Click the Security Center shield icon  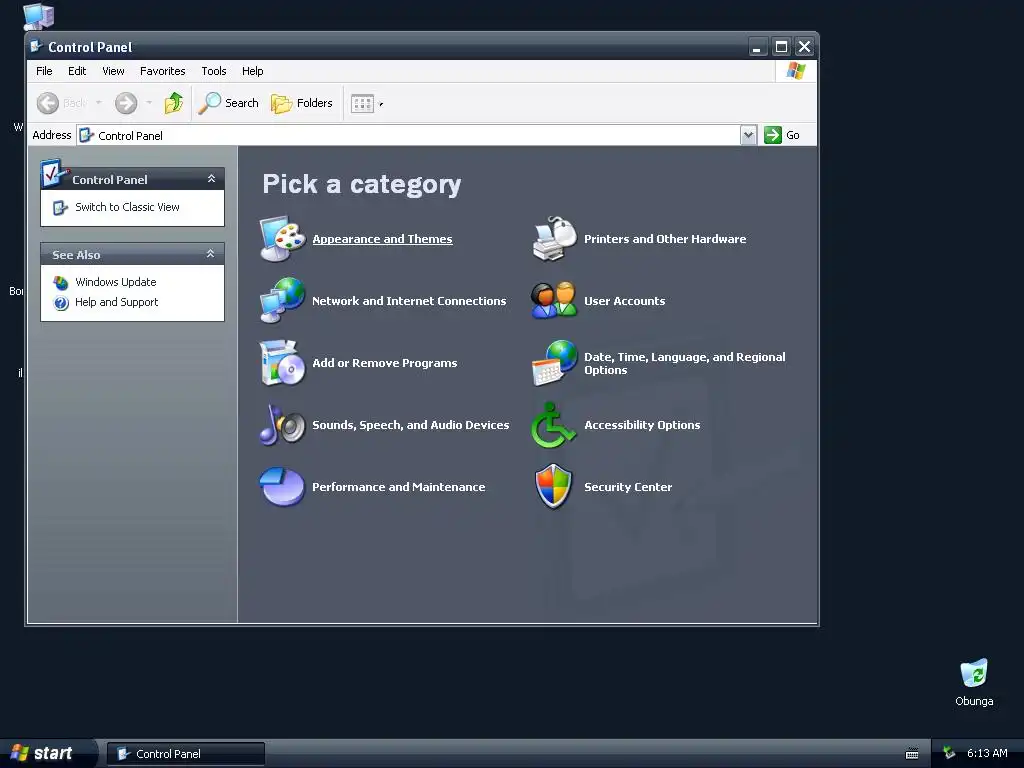(553, 487)
